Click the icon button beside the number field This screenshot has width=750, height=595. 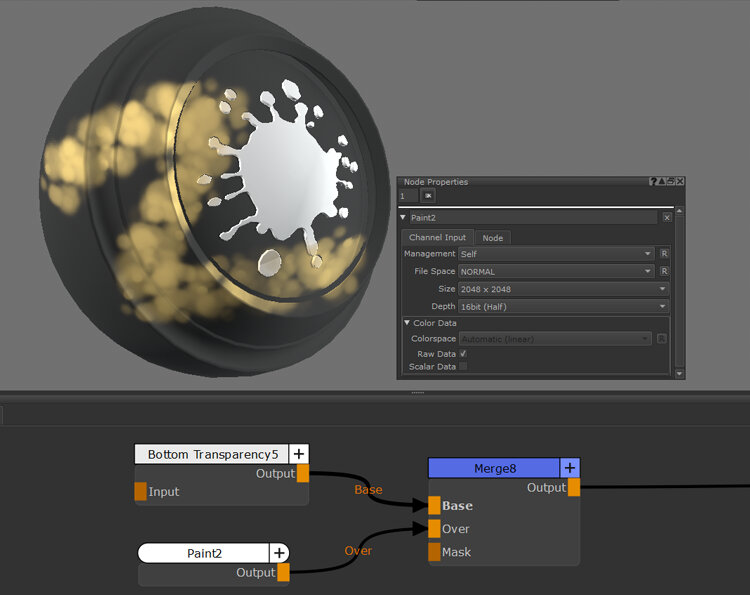tap(429, 197)
